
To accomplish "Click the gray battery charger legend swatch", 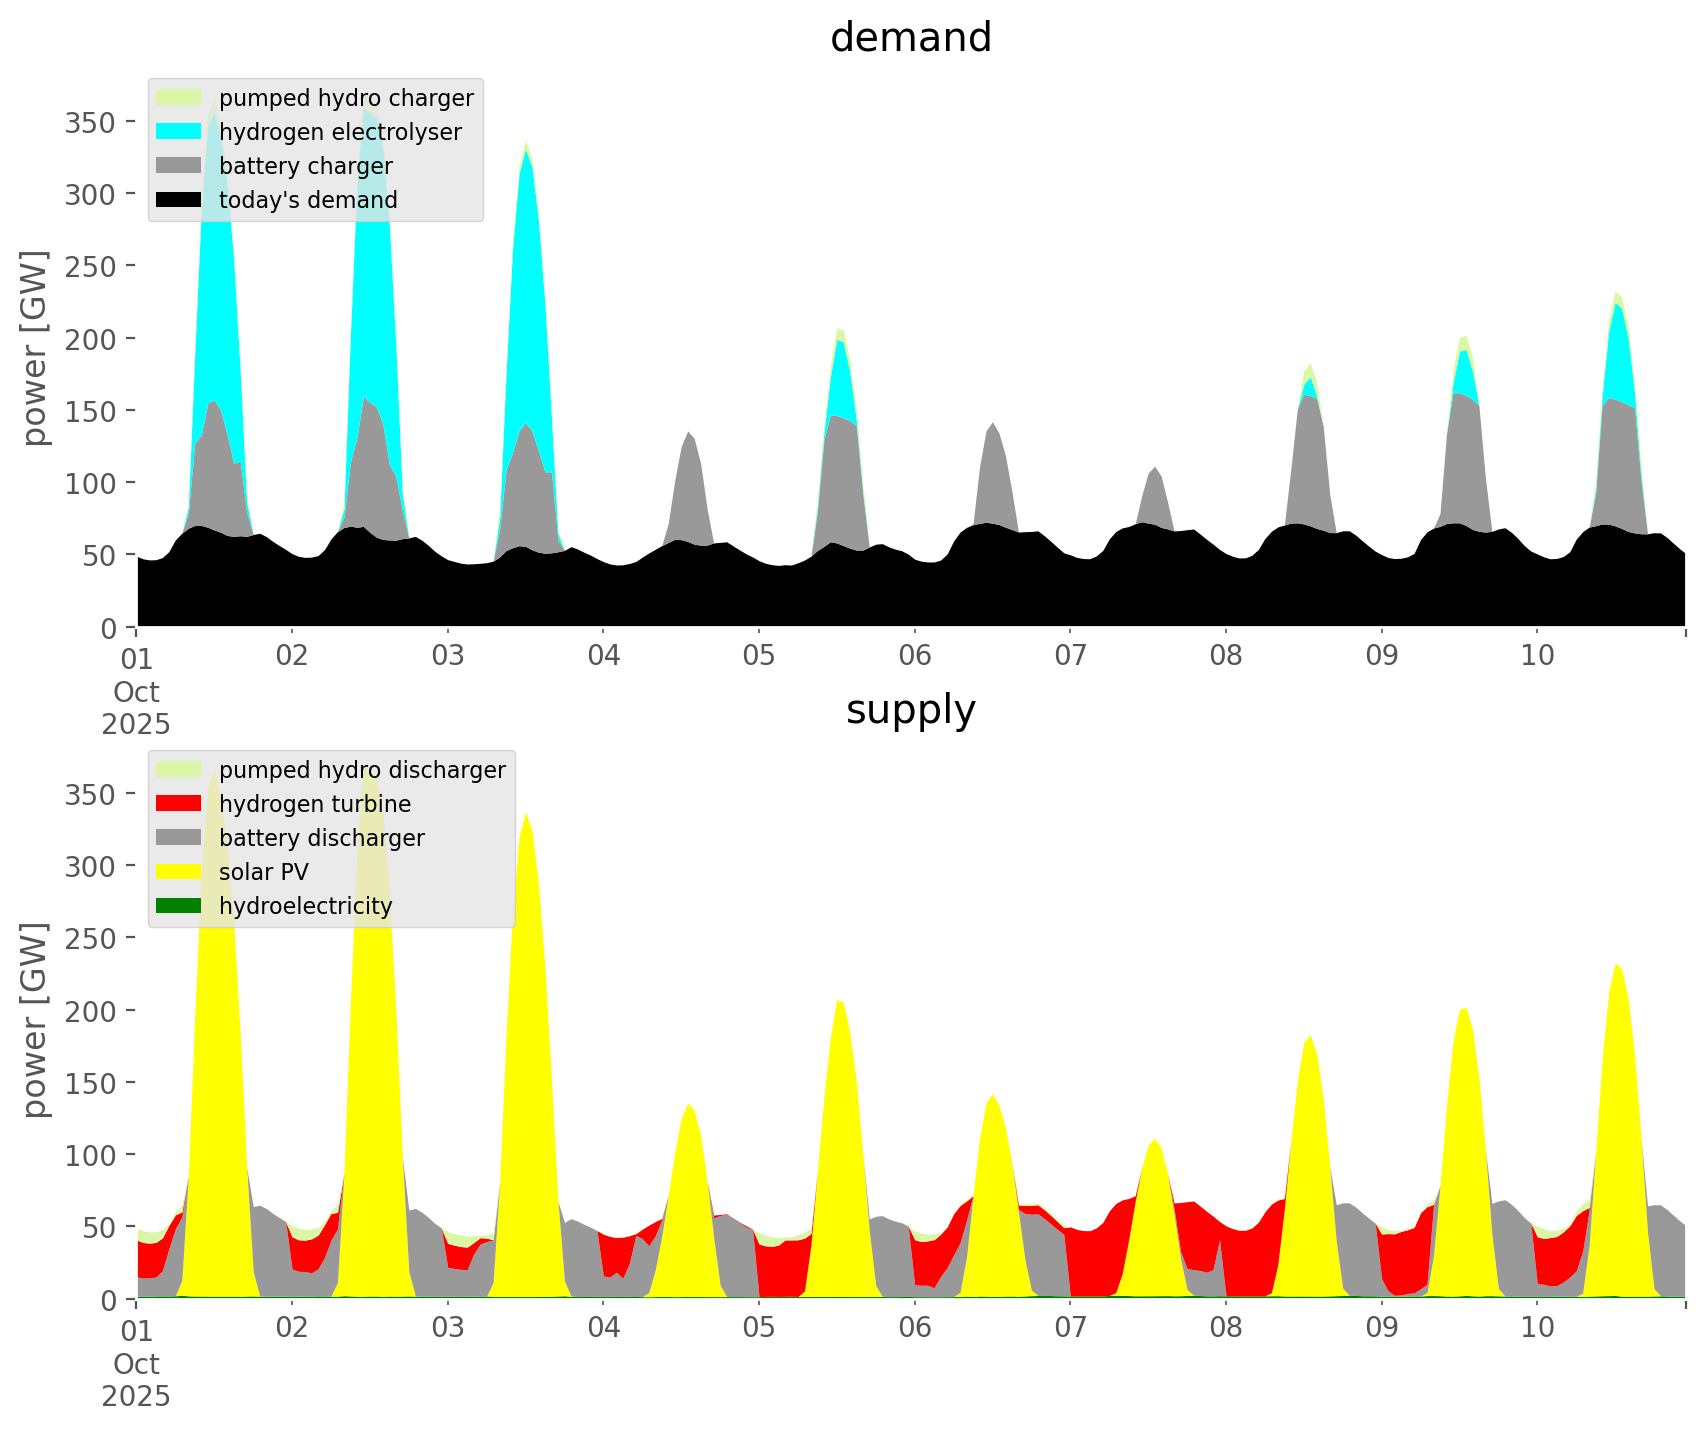I will point(179,166).
